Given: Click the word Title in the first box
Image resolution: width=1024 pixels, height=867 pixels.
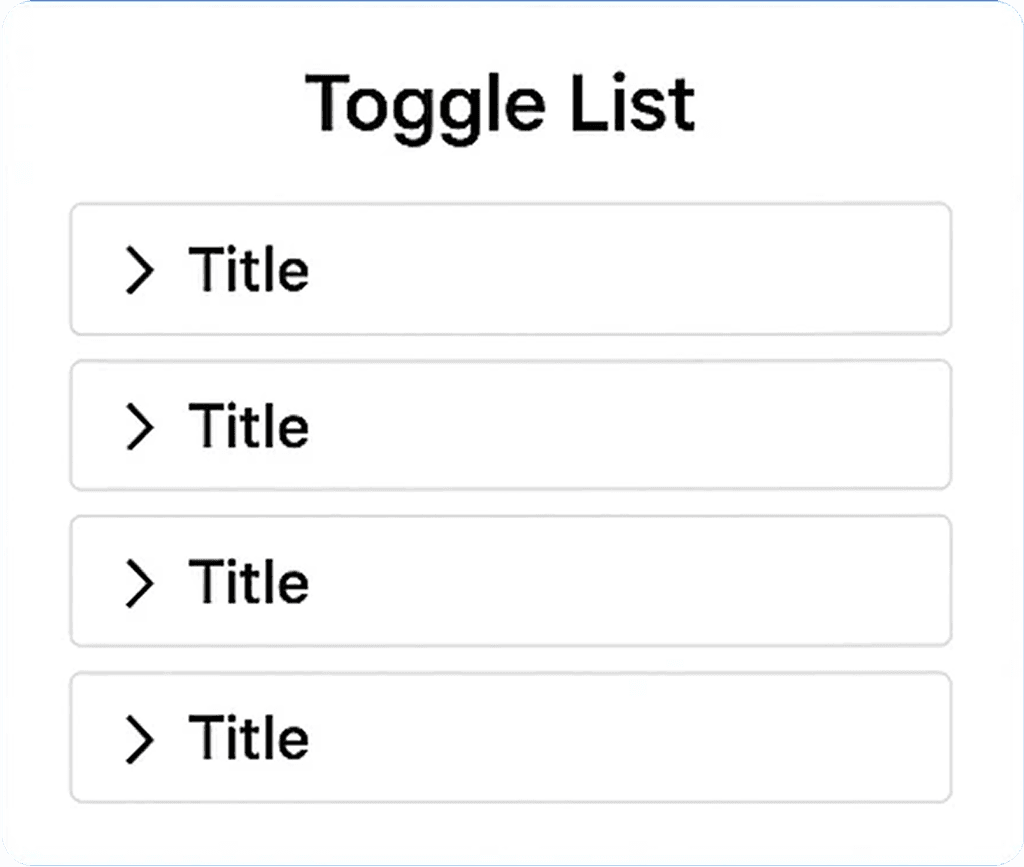Looking at the screenshot, I should [x=248, y=268].
